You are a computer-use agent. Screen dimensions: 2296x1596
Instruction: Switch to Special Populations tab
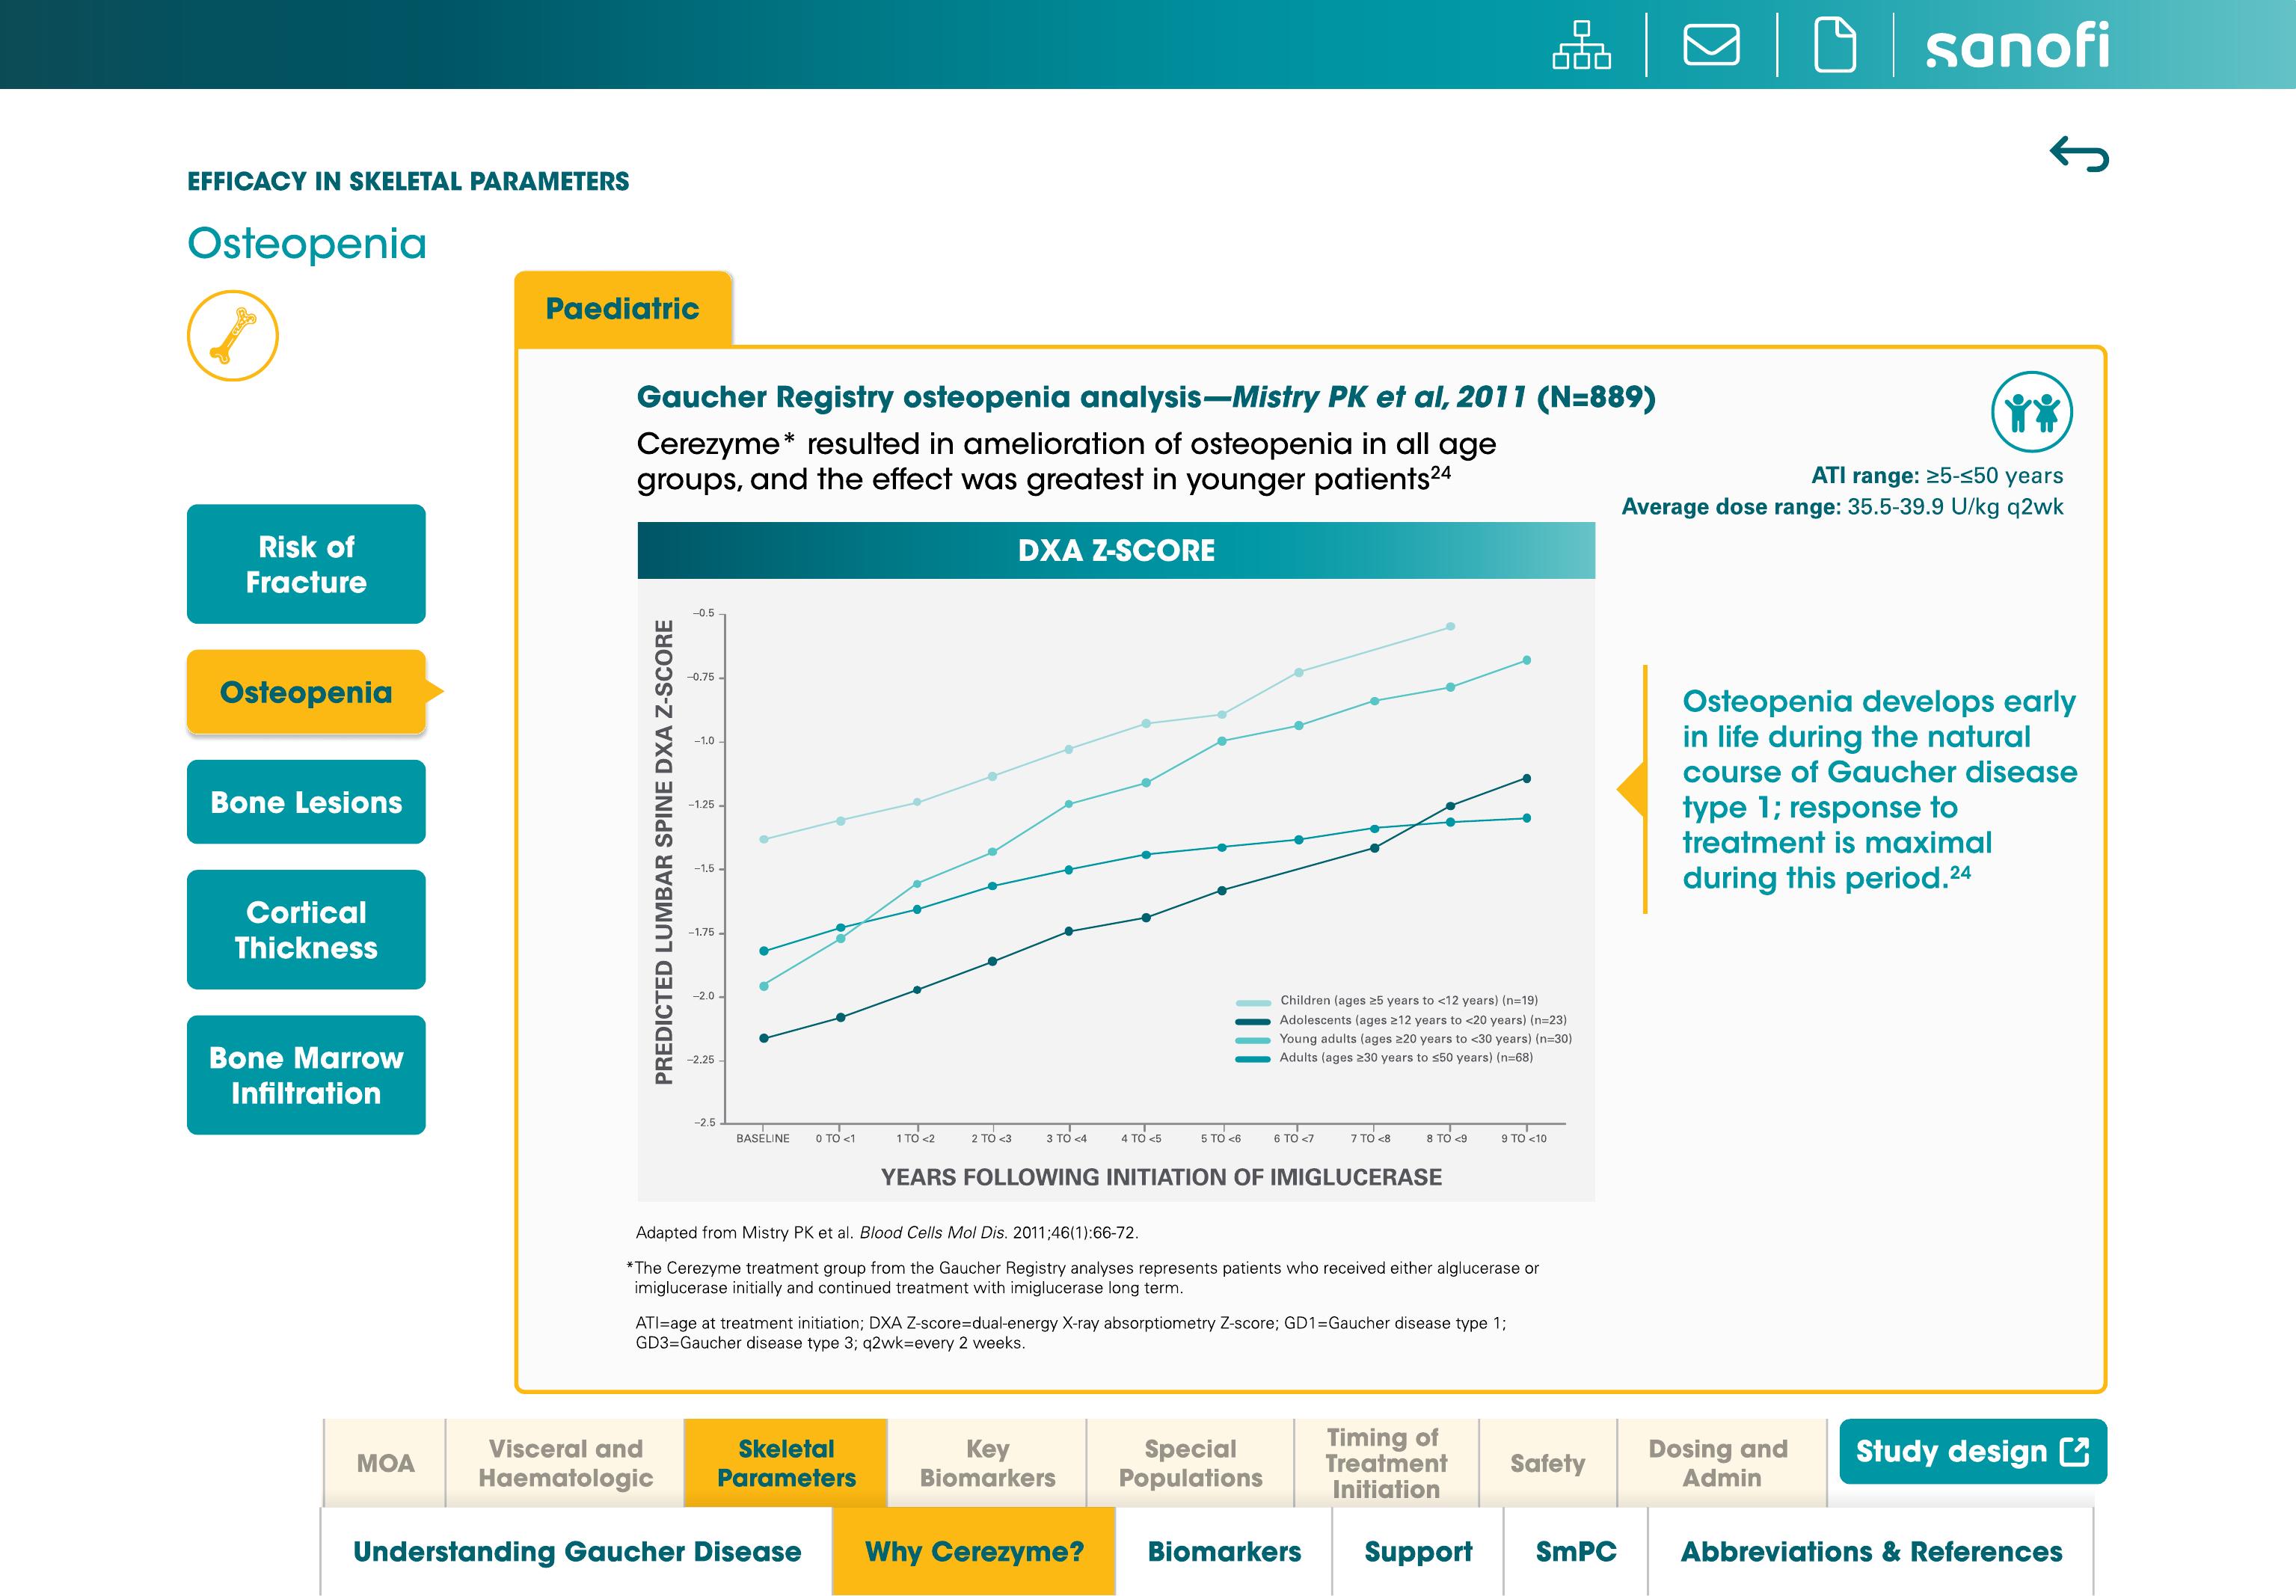coord(1190,1463)
